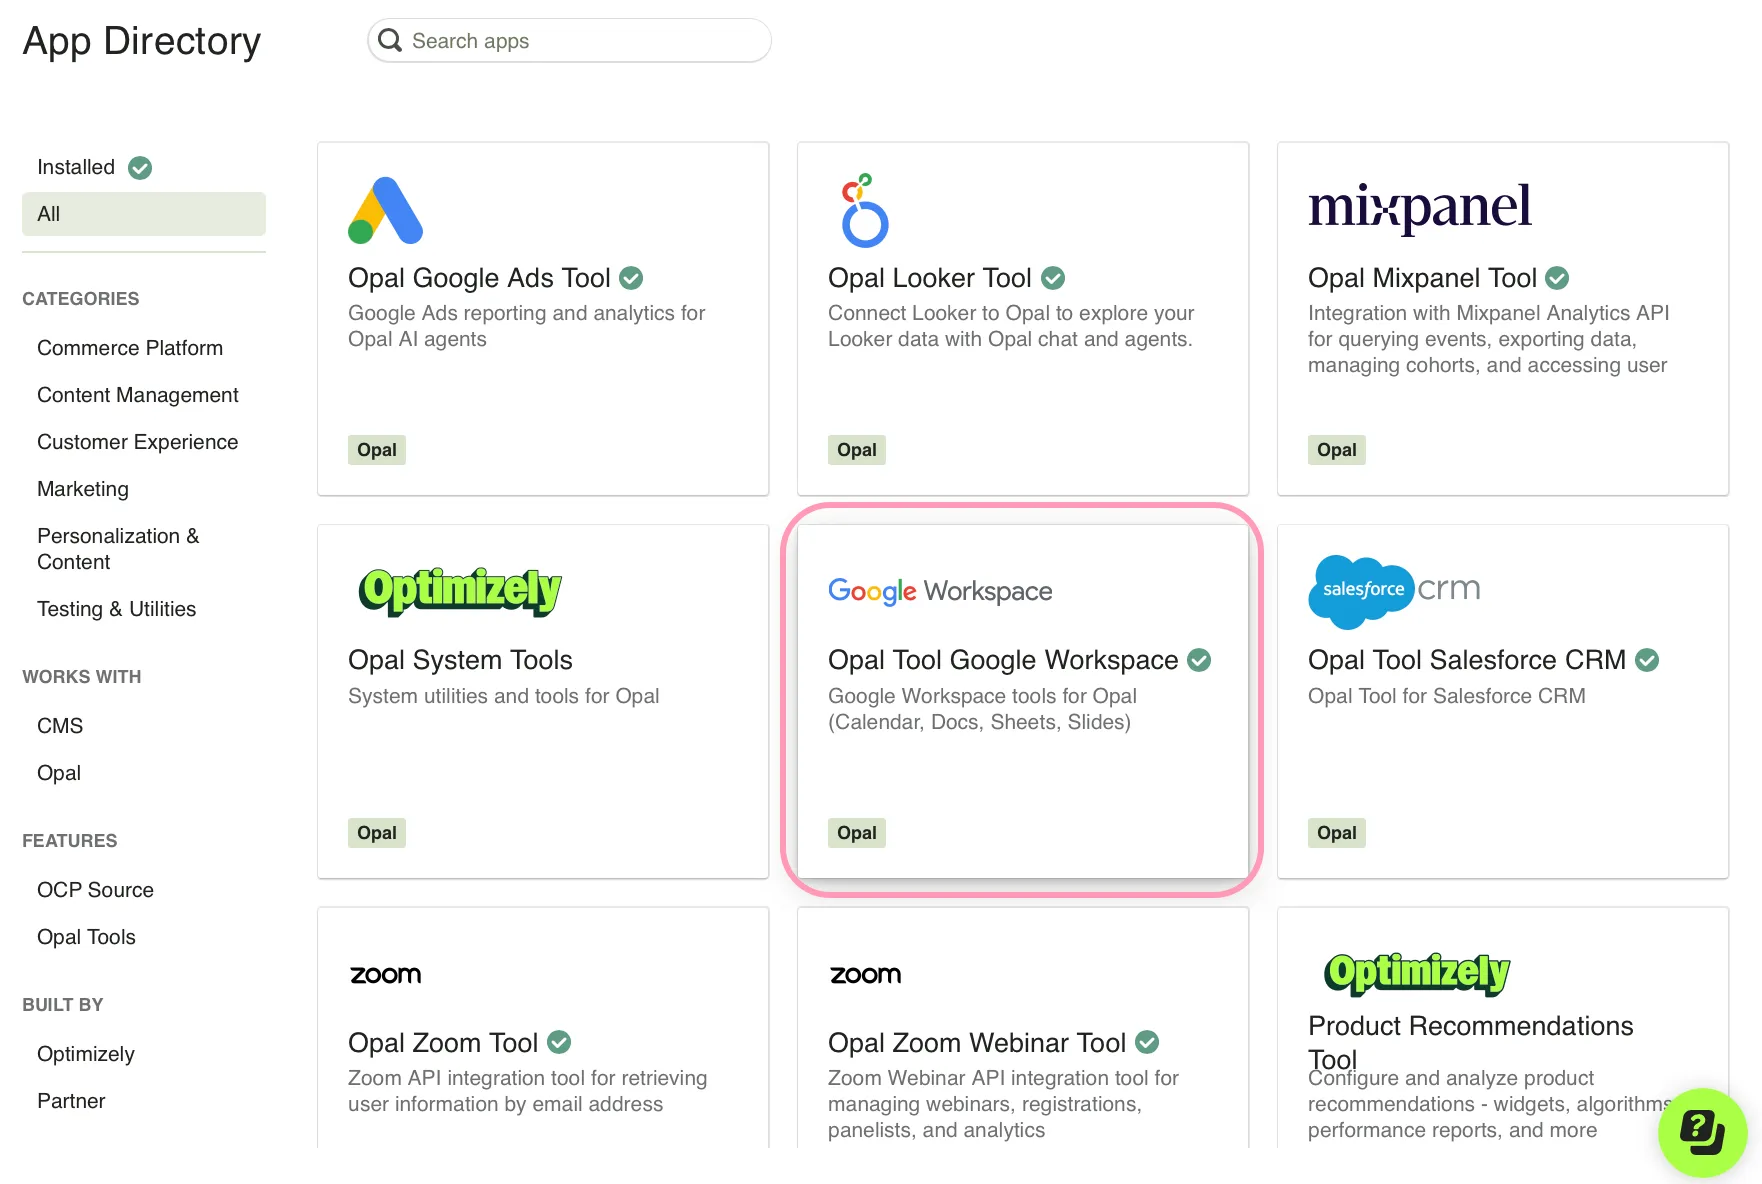This screenshot has height=1184, width=1762.
Task: Filter by Personalization & Content category
Action: pyautogui.click(x=118, y=549)
